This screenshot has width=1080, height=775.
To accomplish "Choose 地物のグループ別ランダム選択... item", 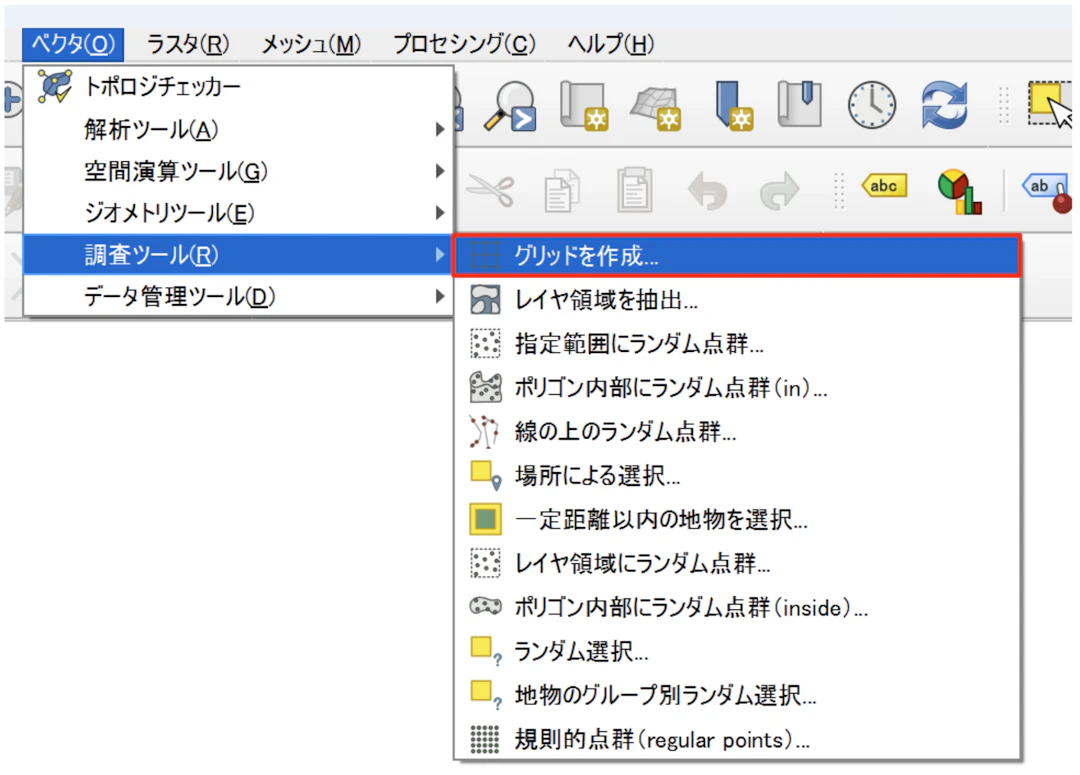I will click(x=736, y=695).
